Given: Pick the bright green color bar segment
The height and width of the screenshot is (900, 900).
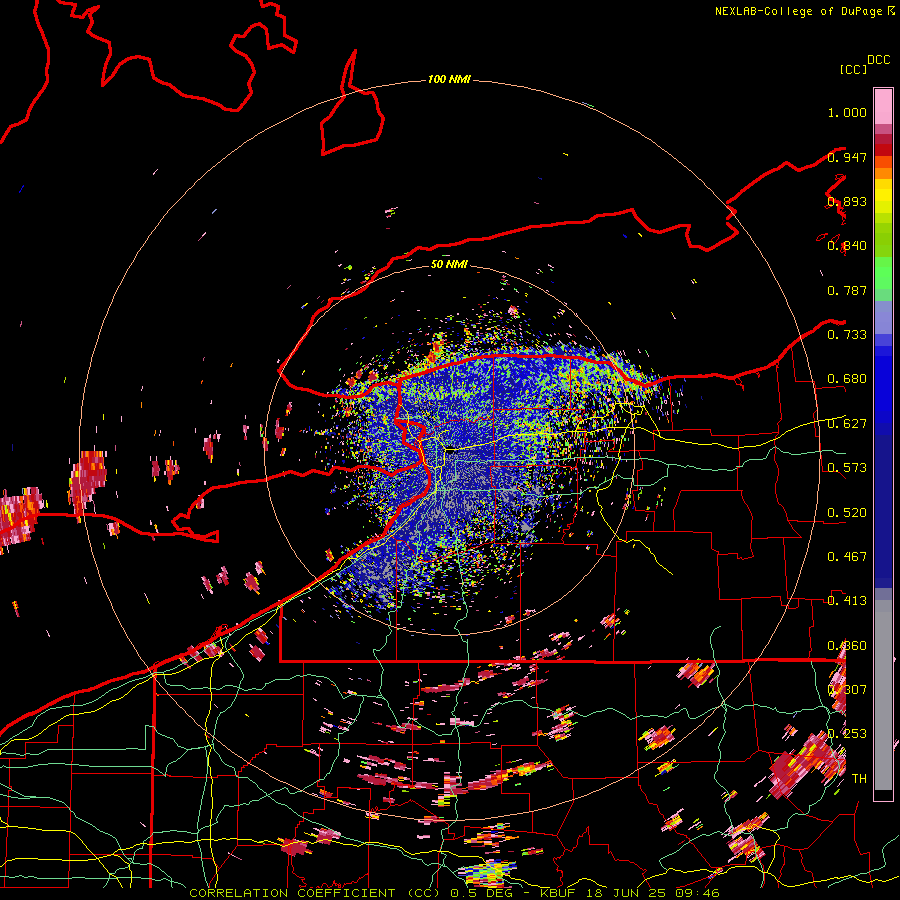Looking at the screenshot, I should (883, 273).
